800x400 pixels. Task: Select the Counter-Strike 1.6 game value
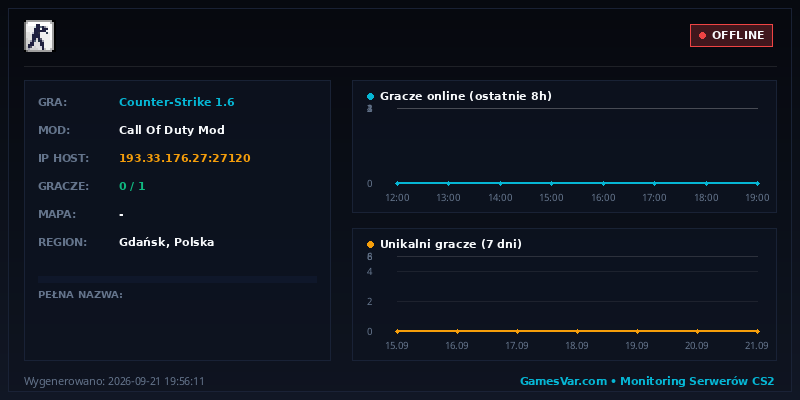(x=177, y=102)
